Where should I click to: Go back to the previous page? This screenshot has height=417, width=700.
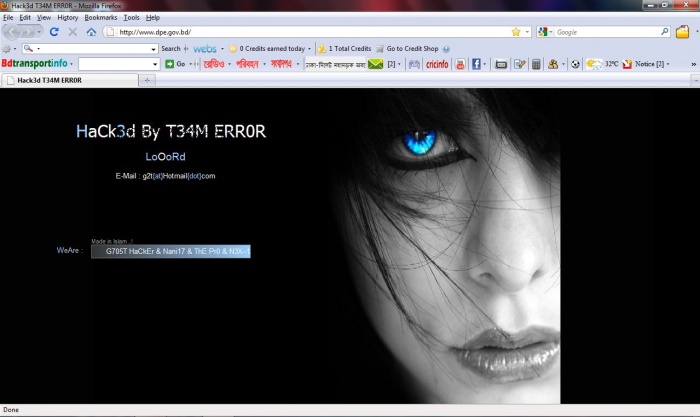click(12, 32)
